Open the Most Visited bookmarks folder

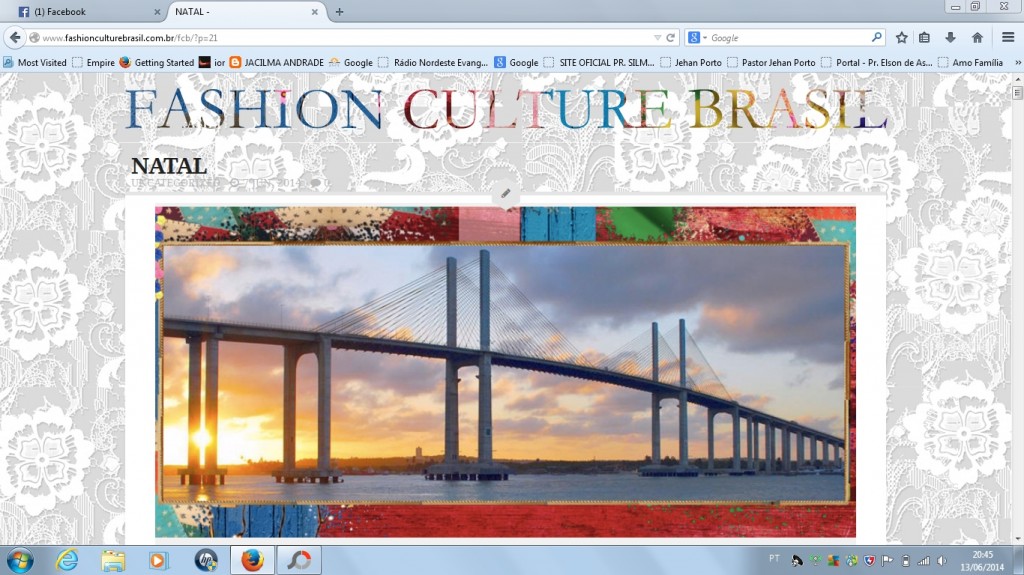tap(36, 62)
